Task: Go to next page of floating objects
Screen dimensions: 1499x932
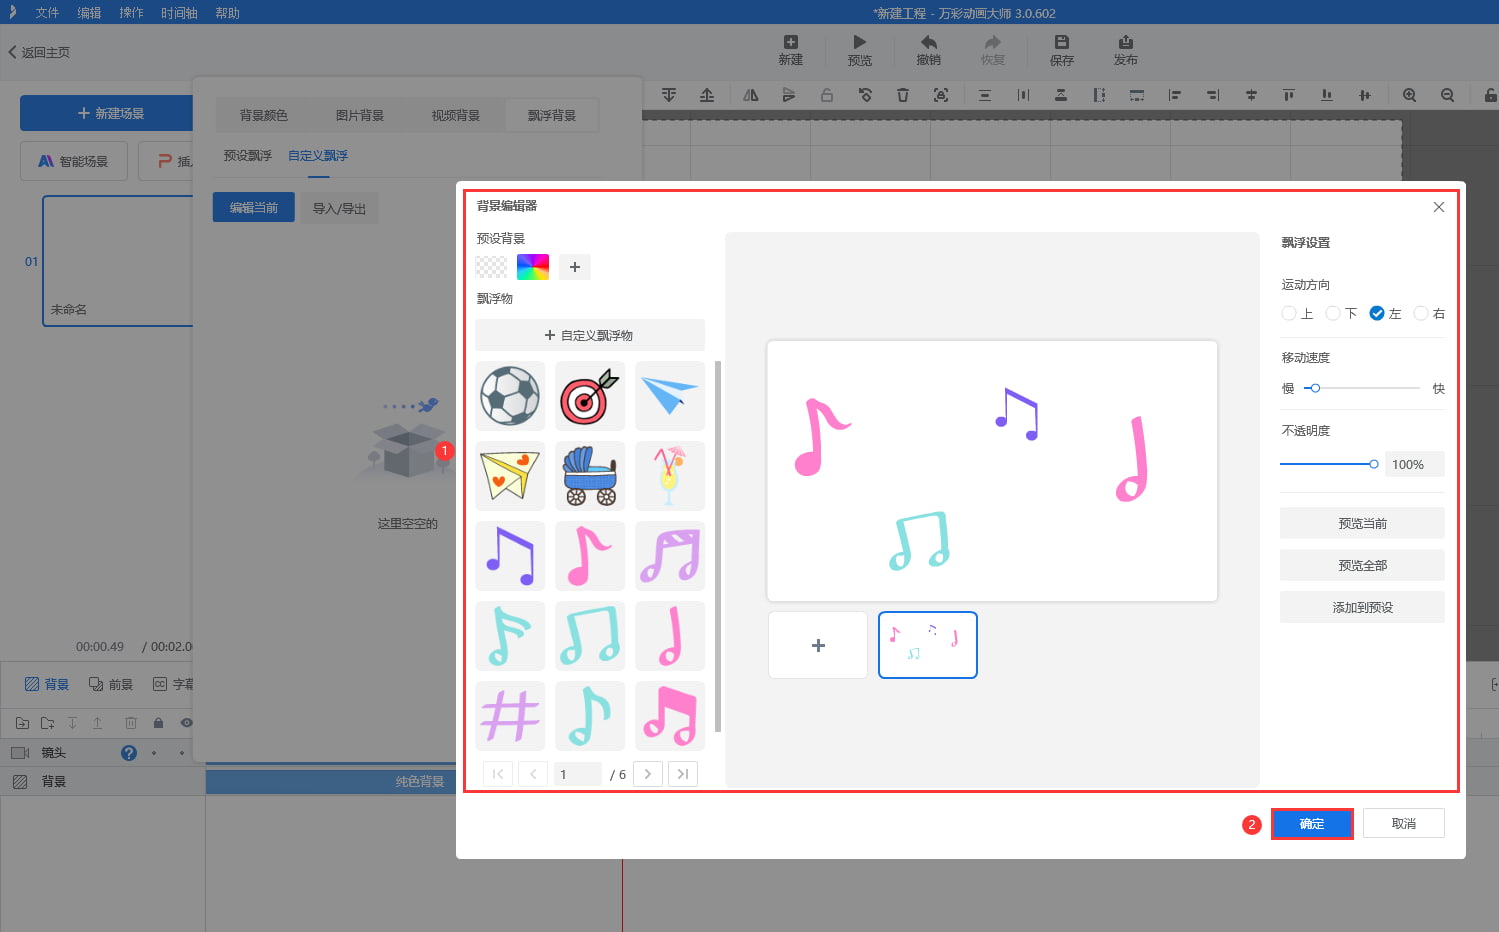Action: [648, 774]
